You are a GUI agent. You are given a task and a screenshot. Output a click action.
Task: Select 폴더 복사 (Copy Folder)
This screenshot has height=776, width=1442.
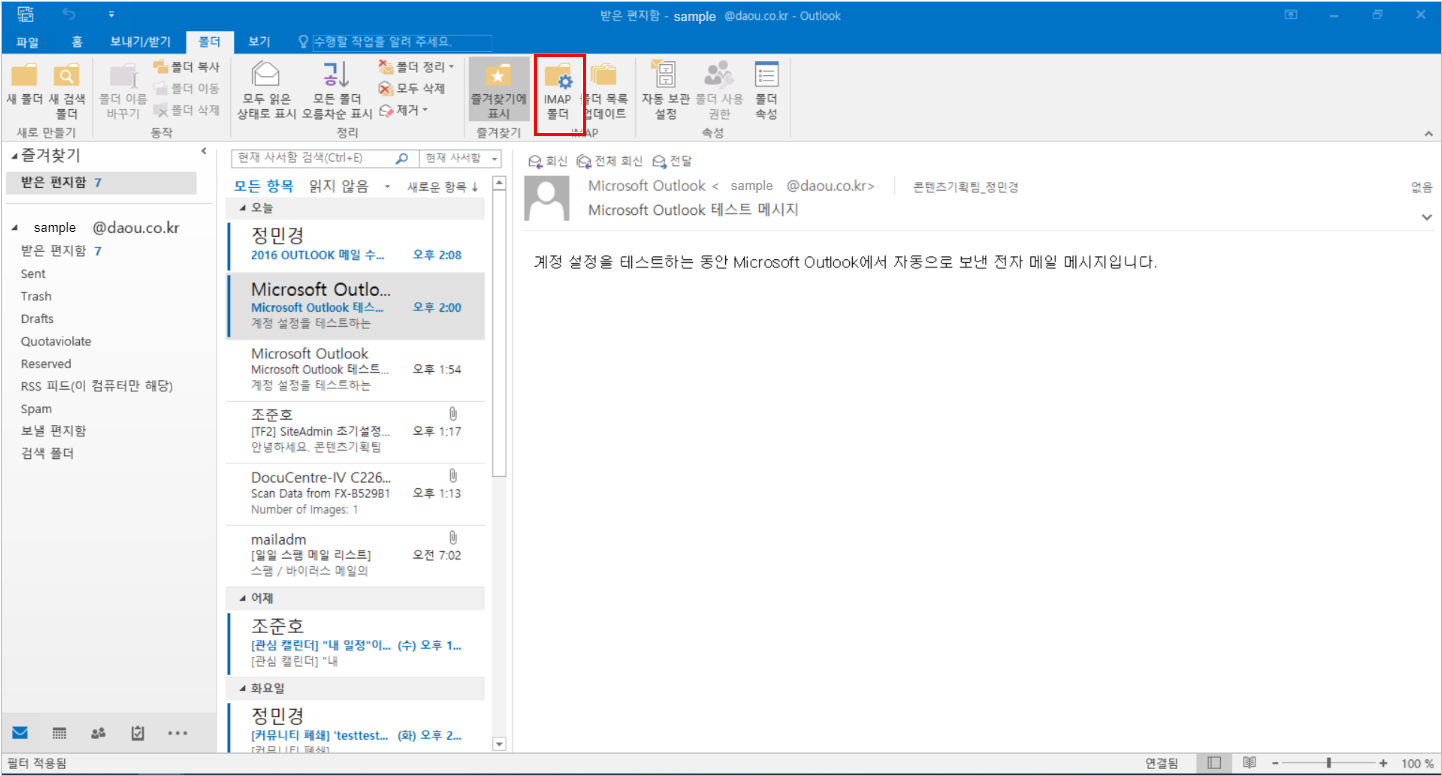click(x=186, y=67)
